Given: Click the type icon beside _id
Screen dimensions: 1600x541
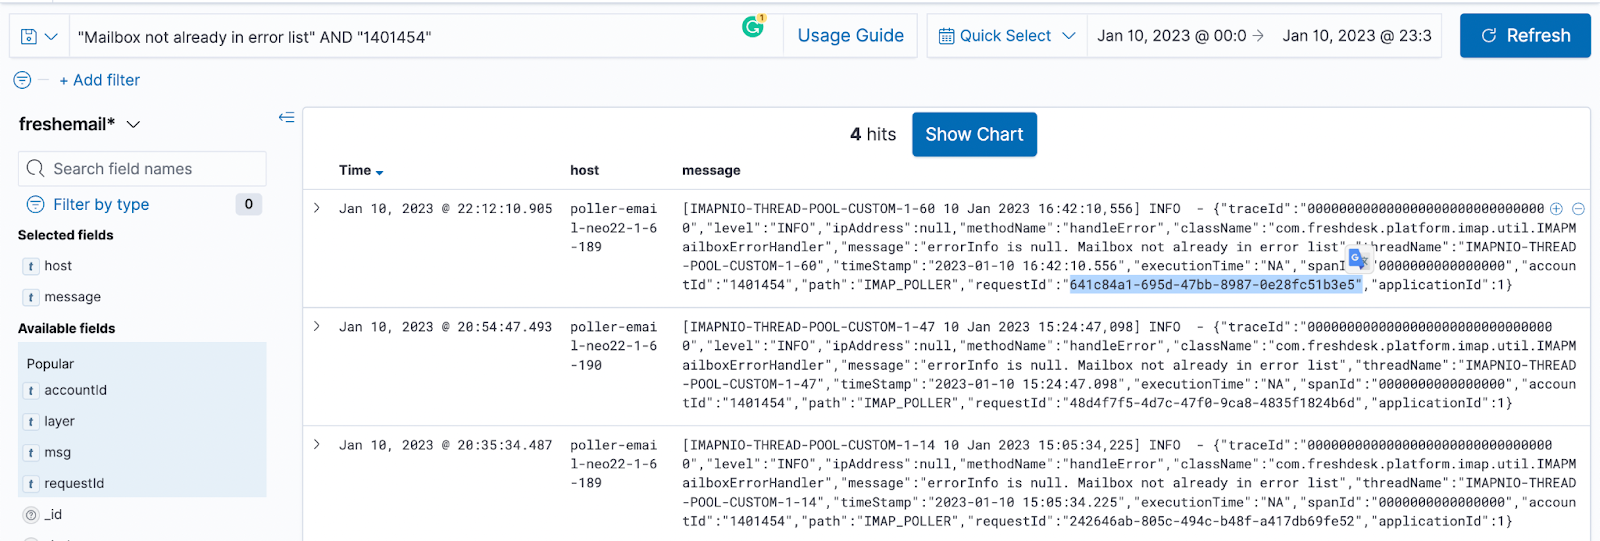Looking at the screenshot, I should (x=31, y=514).
